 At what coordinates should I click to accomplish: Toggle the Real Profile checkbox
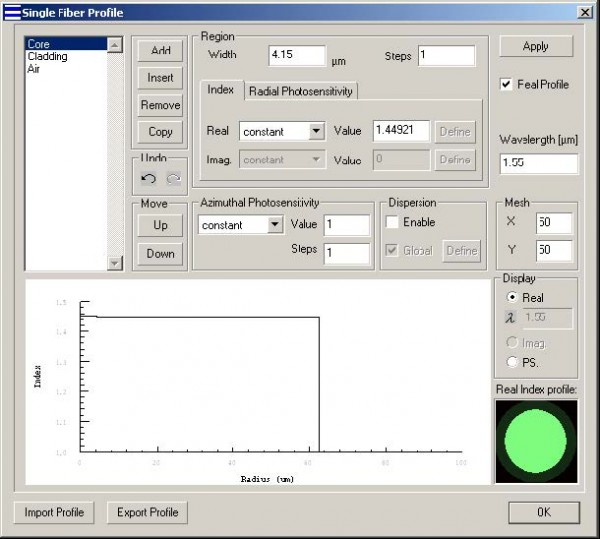point(506,84)
